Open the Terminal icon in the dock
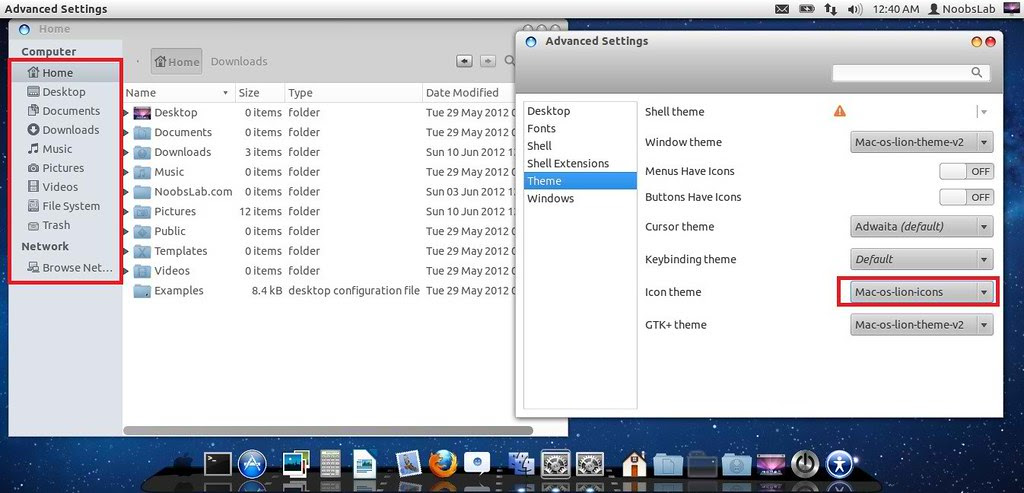This screenshot has height=493, width=1024. 217,464
